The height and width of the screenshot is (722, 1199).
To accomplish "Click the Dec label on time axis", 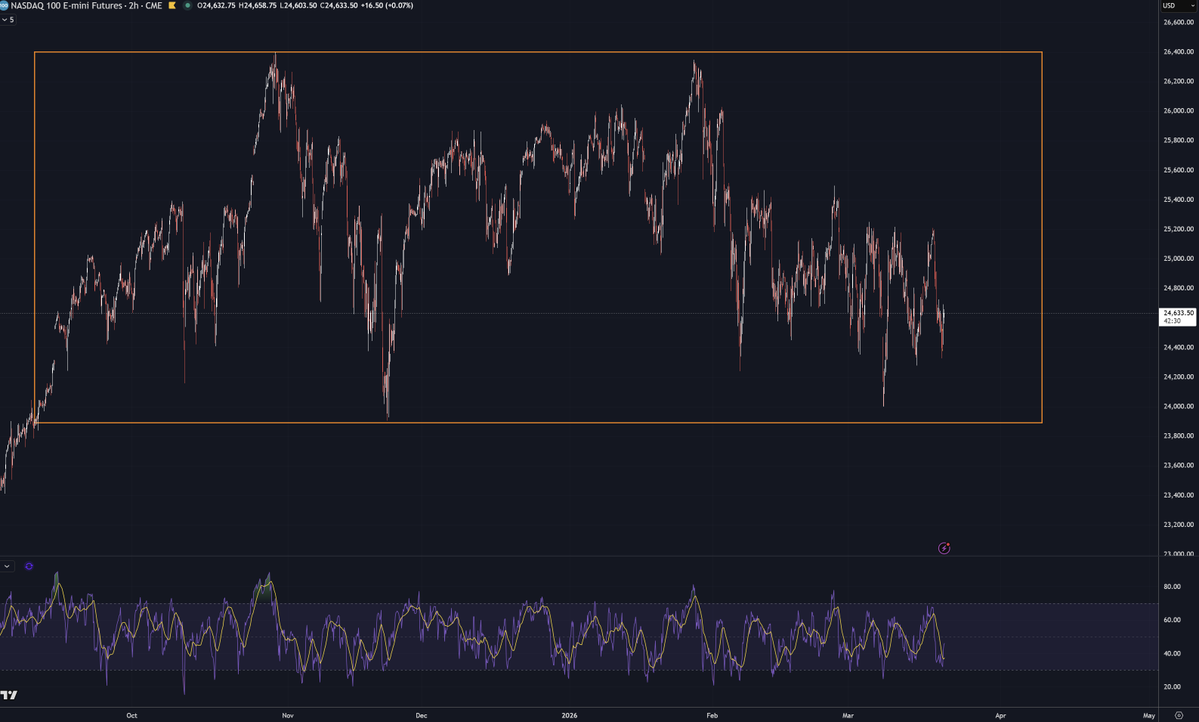I will pyautogui.click(x=421, y=716).
